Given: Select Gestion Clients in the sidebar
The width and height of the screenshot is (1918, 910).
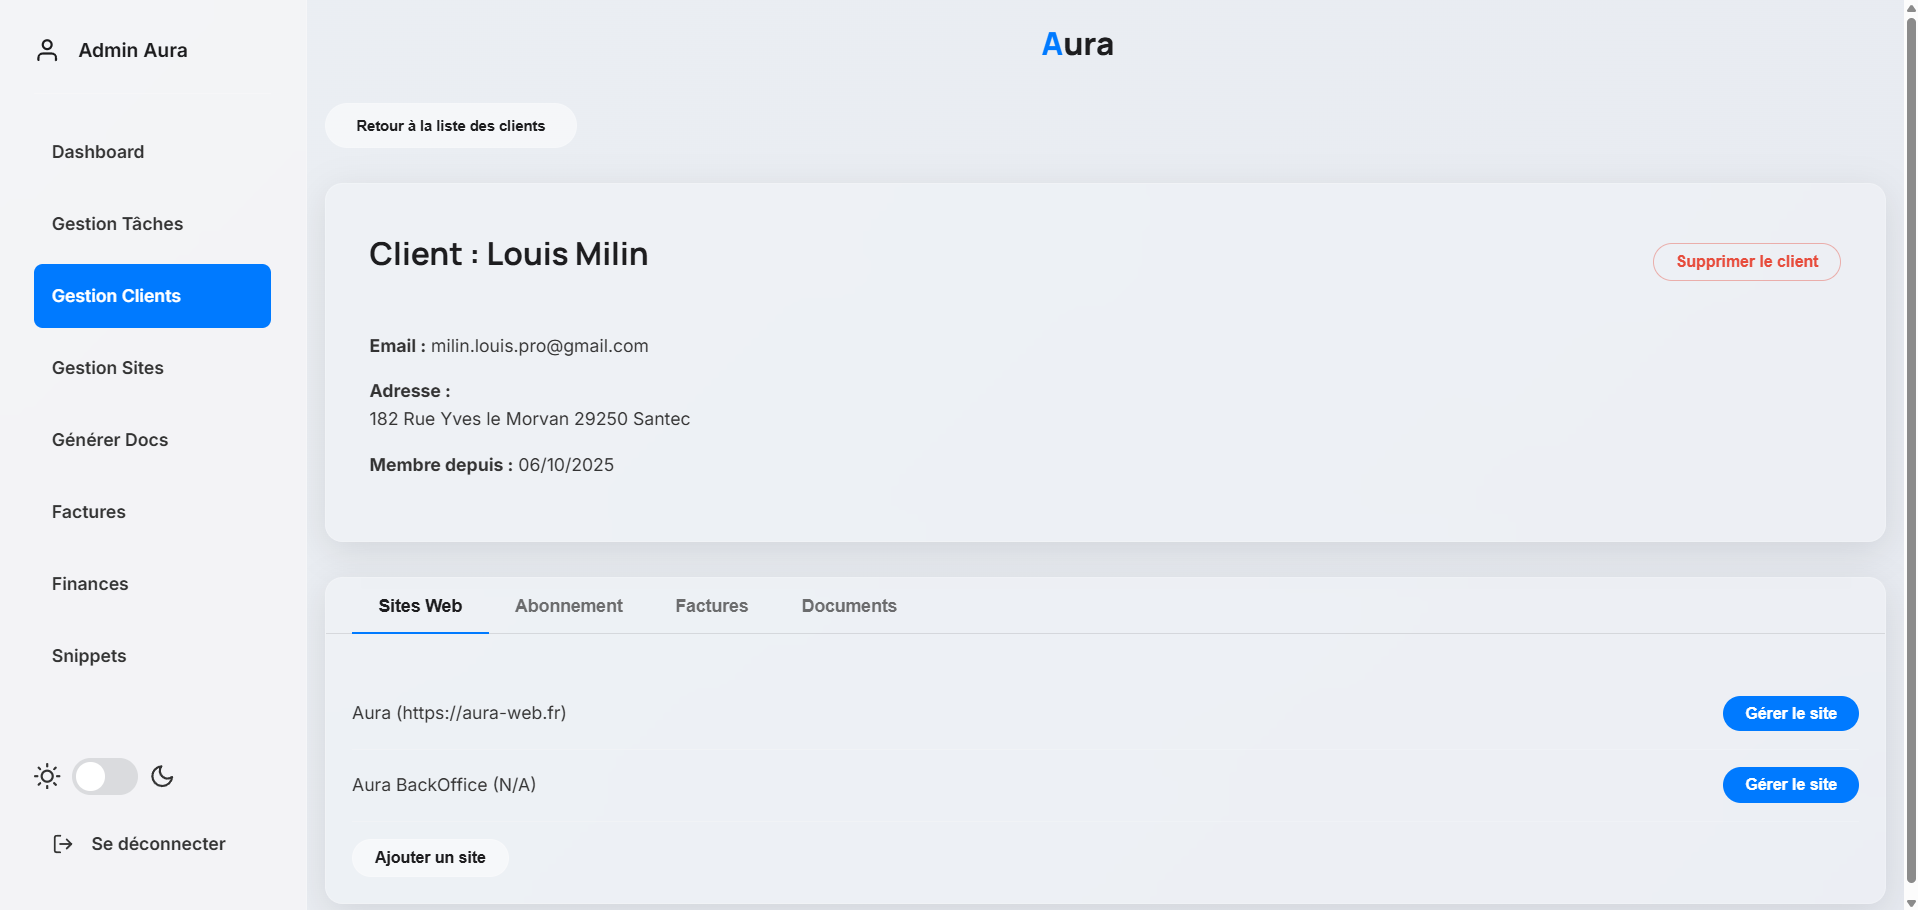Looking at the screenshot, I should tap(116, 295).
